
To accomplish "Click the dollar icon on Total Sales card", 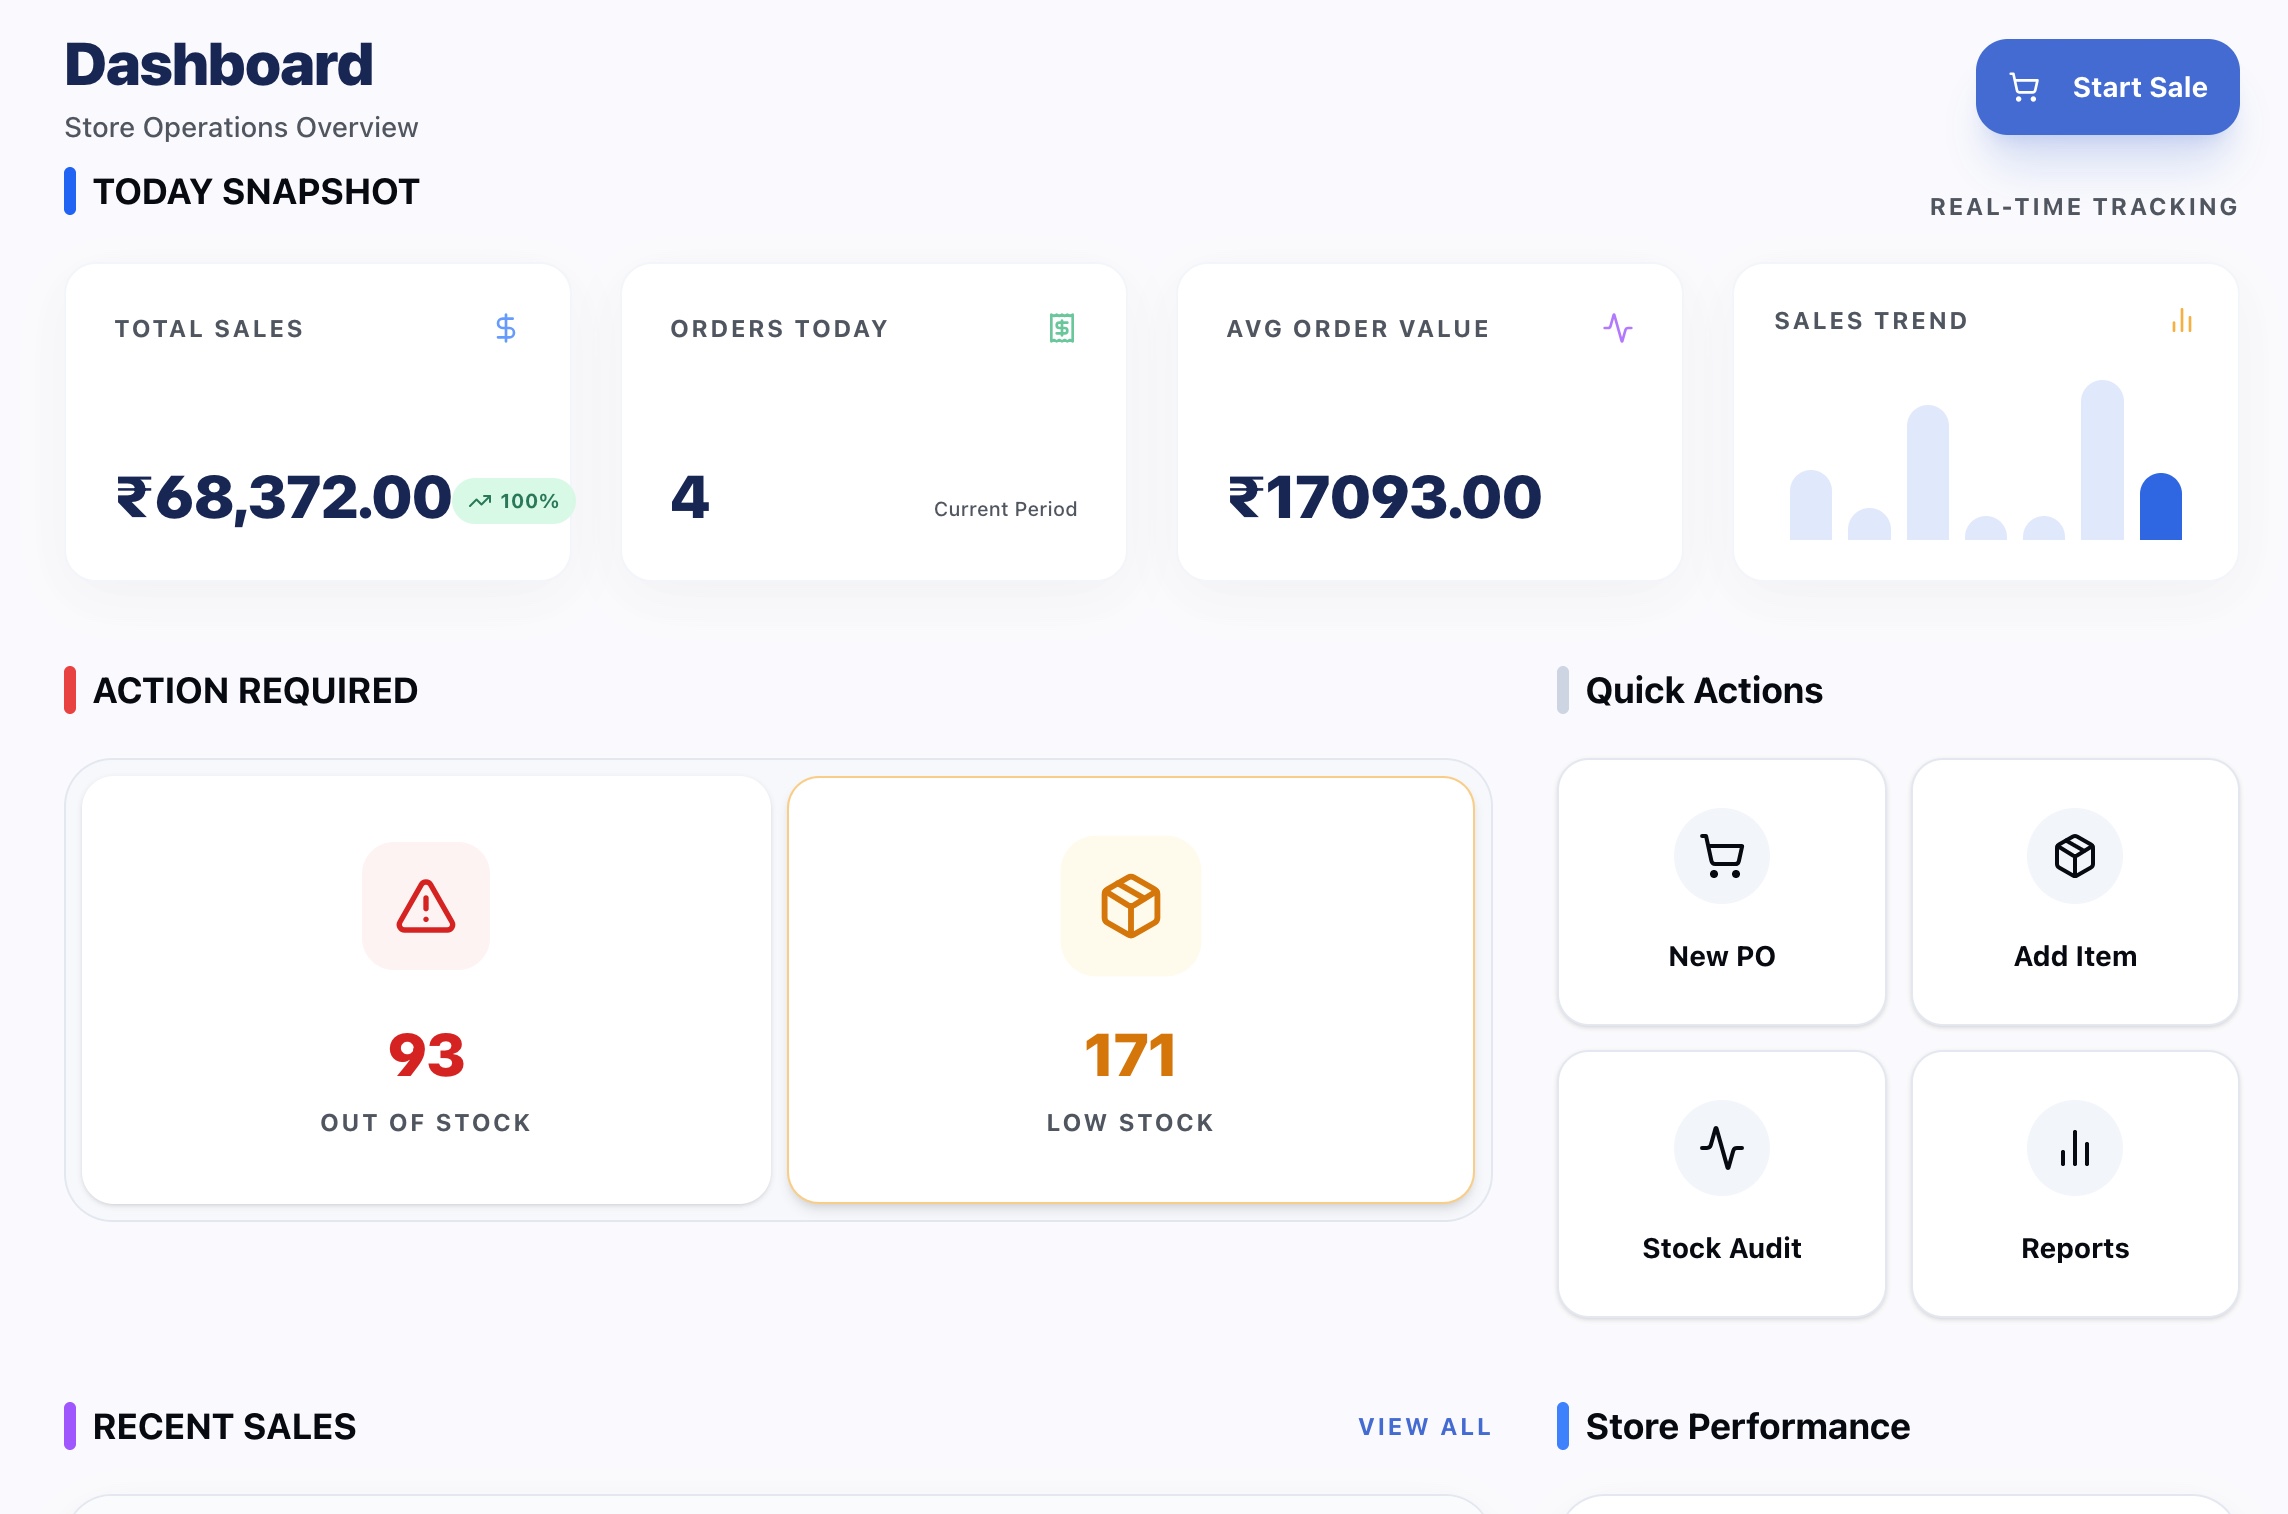I will (505, 327).
